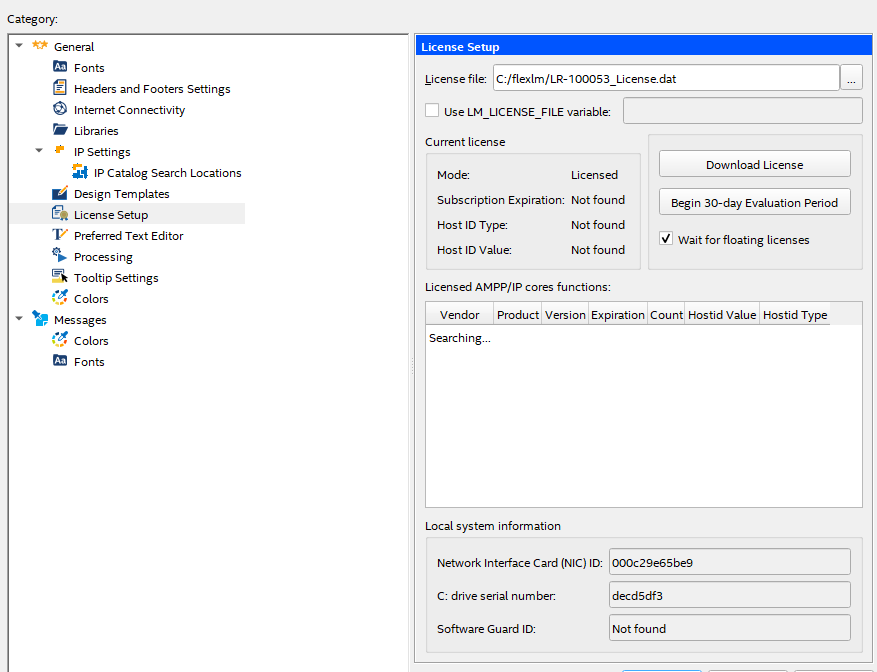Collapse the General category tree
The width and height of the screenshot is (877, 672).
(x=20, y=47)
